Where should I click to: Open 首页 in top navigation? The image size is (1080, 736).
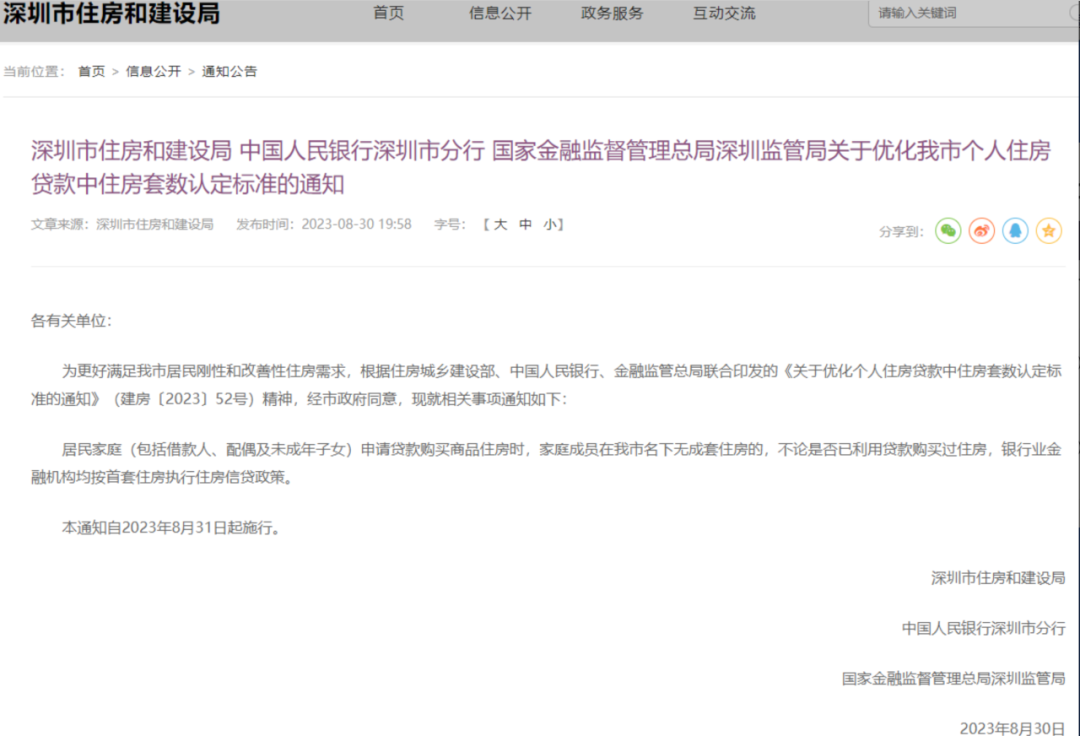click(x=388, y=13)
